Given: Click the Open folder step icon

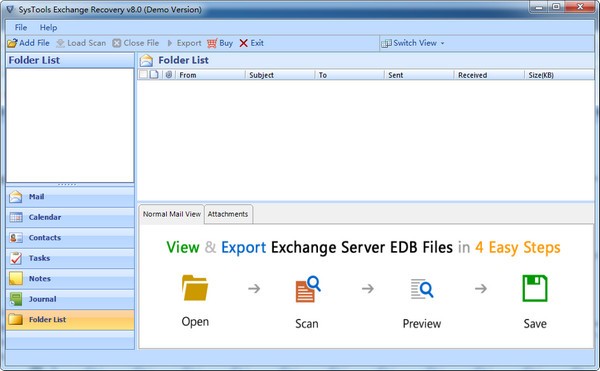Looking at the screenshot, I should coord(195,288).
